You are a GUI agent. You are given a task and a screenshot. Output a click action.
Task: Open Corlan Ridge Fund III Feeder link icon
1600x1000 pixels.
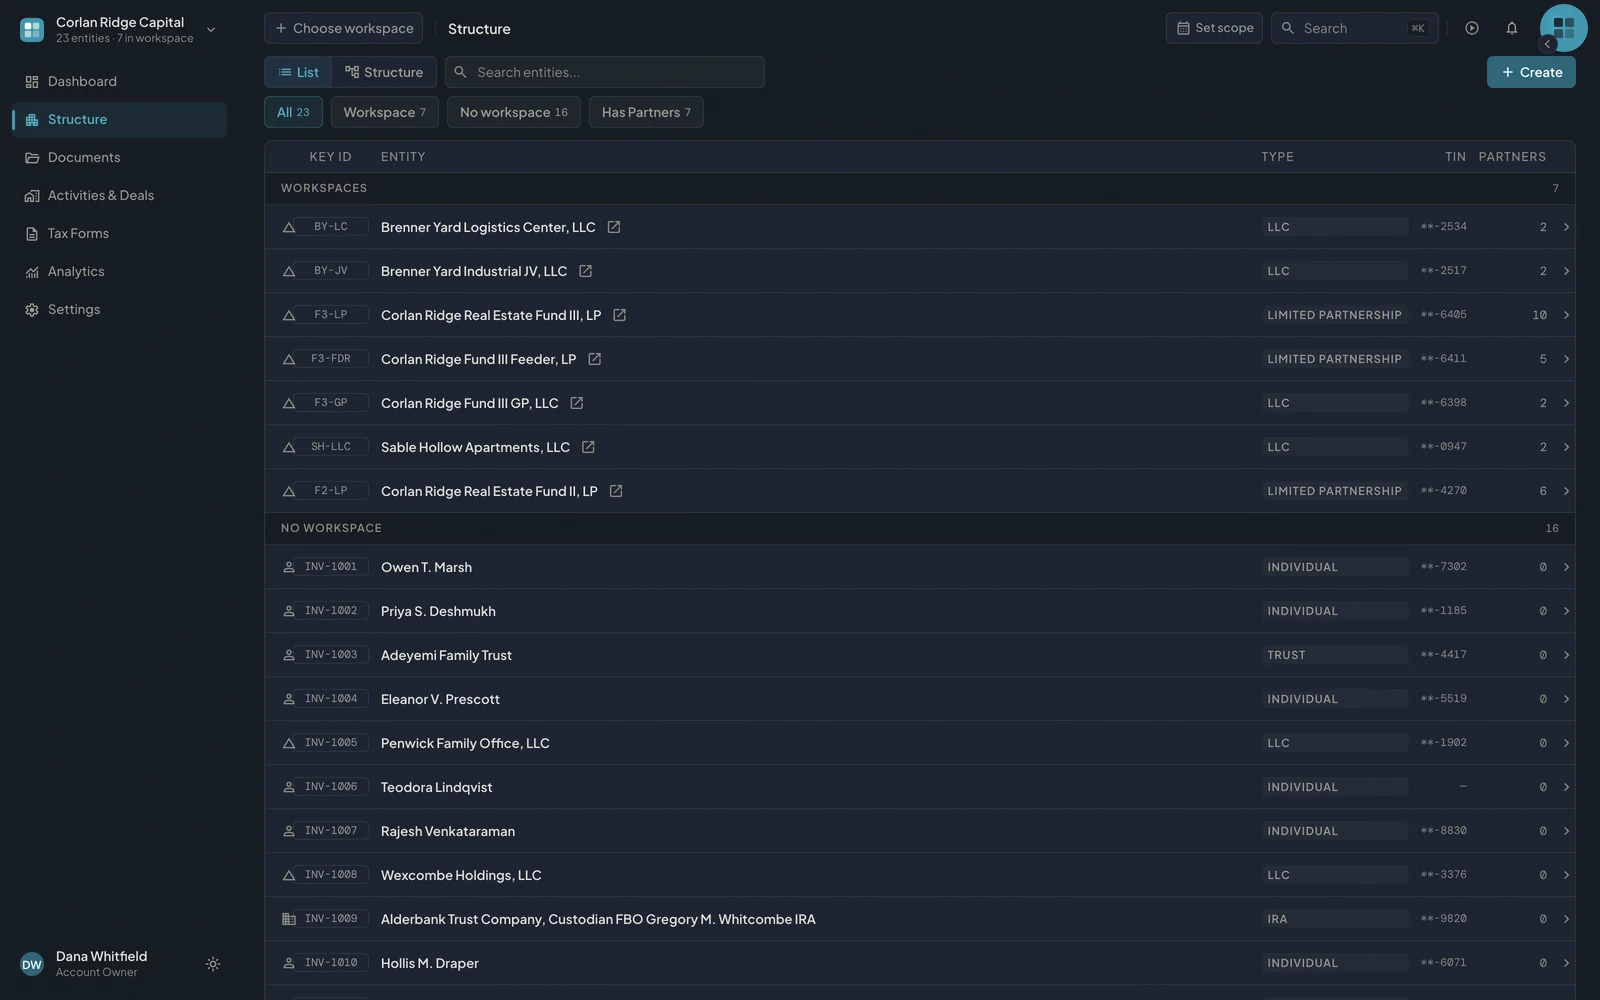coord(595,359)
